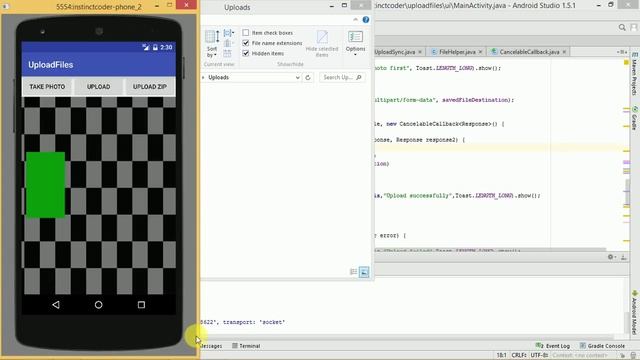Screen dimensions: 640x360
Task: Open the Gradle Console
Action: (x=602, y=346)
